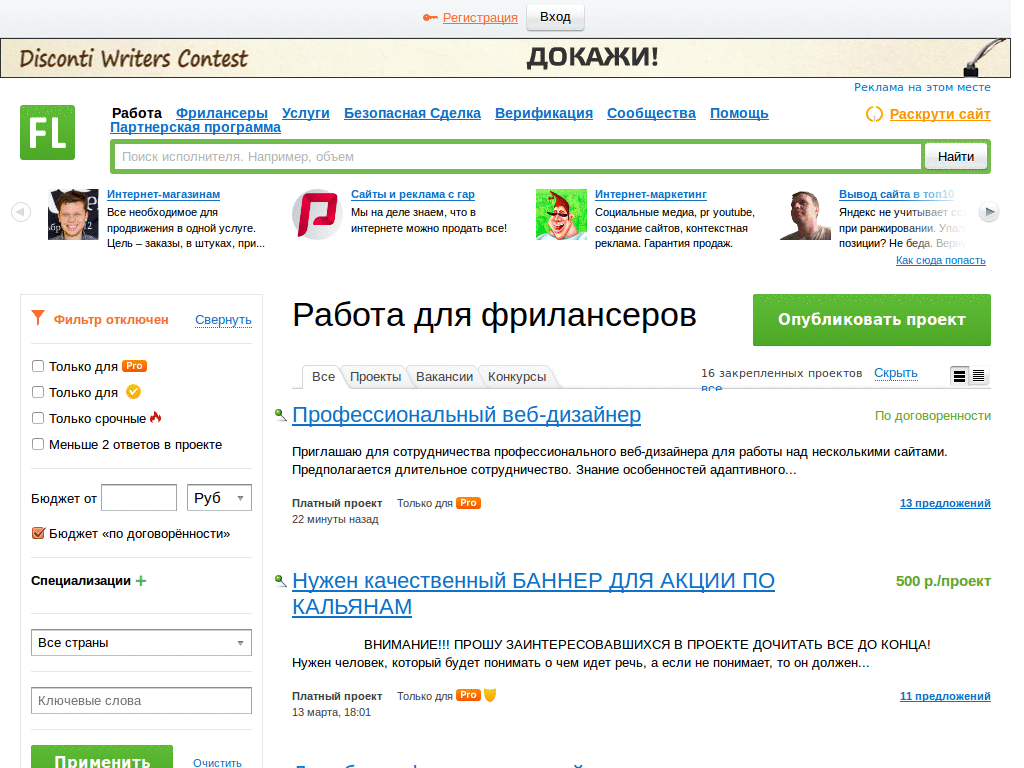Click the Pro badge on the banner project
The image size is (1024, 768).
click(x=467, y=695)
